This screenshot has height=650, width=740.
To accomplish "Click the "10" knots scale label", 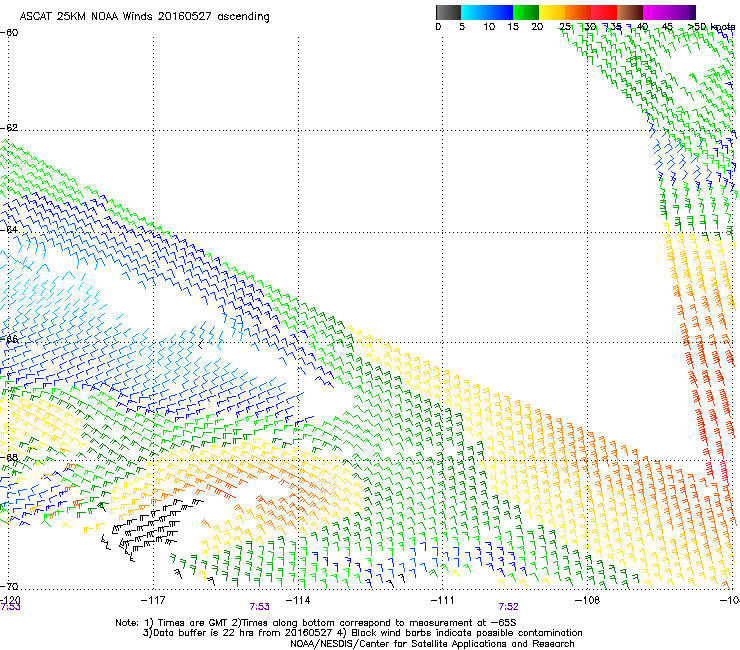I will point(489,27).
